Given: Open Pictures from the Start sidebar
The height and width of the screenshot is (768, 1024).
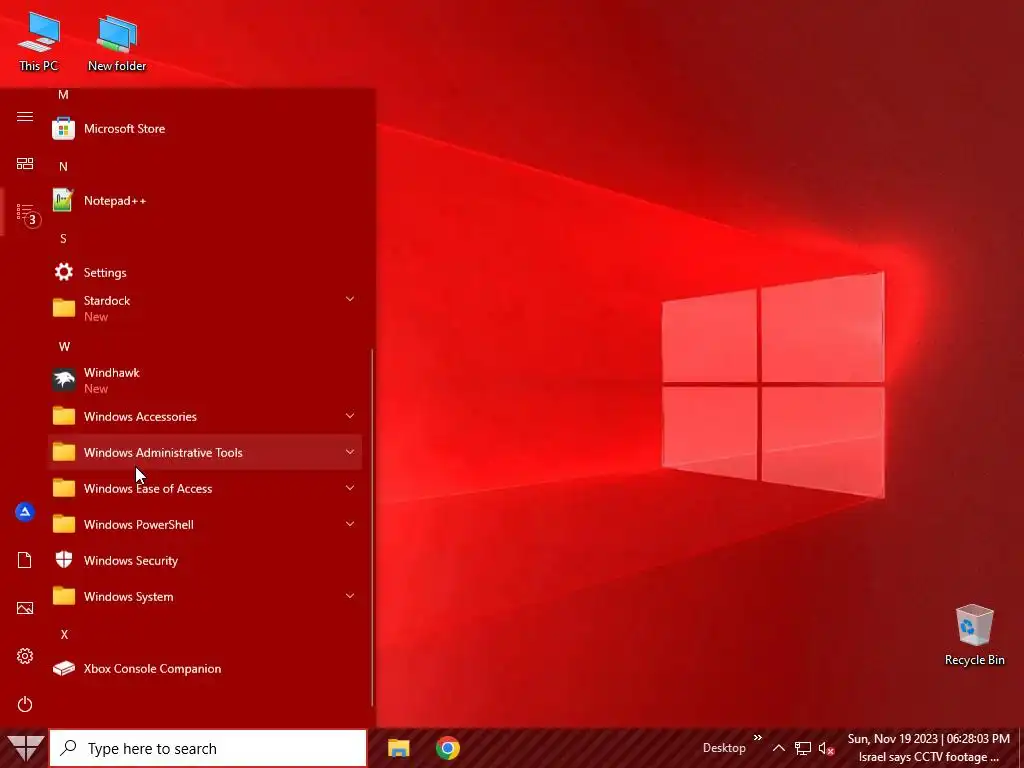Looking at the screenshot, I should pyautogui.click(x=25, y=608).
